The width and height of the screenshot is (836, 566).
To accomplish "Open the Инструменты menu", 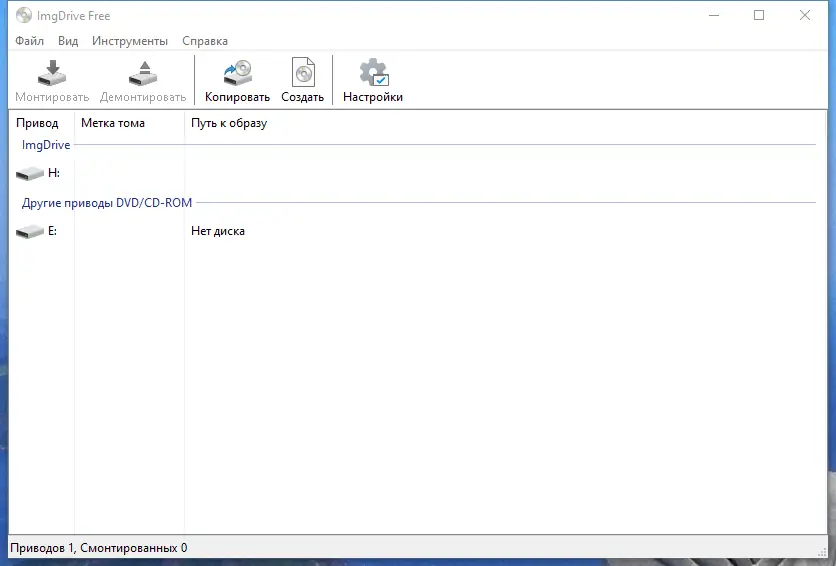I will (130, 41).
